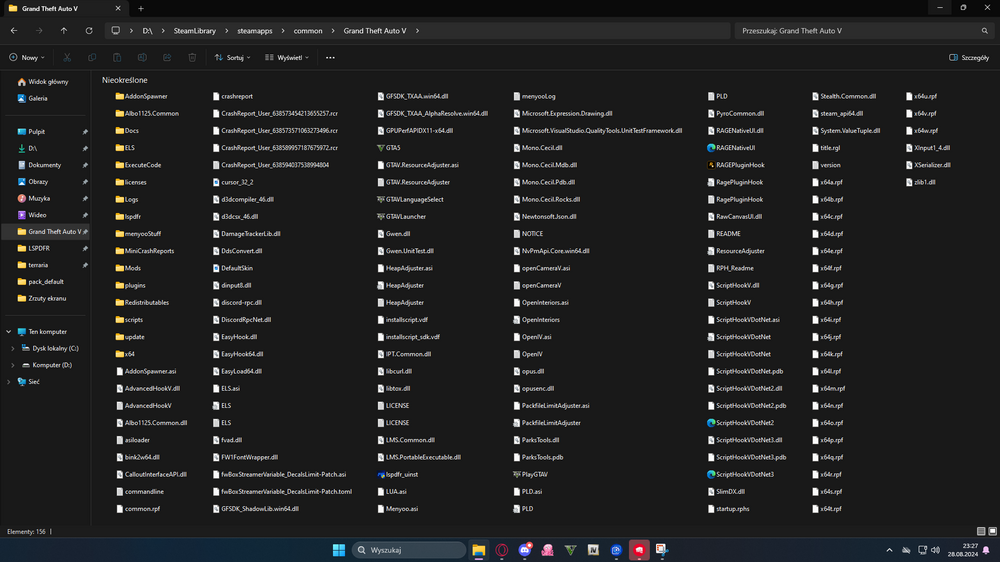The image size is (1000, 562).
Task: Open Discord from the taskbar
Action: 525,550
